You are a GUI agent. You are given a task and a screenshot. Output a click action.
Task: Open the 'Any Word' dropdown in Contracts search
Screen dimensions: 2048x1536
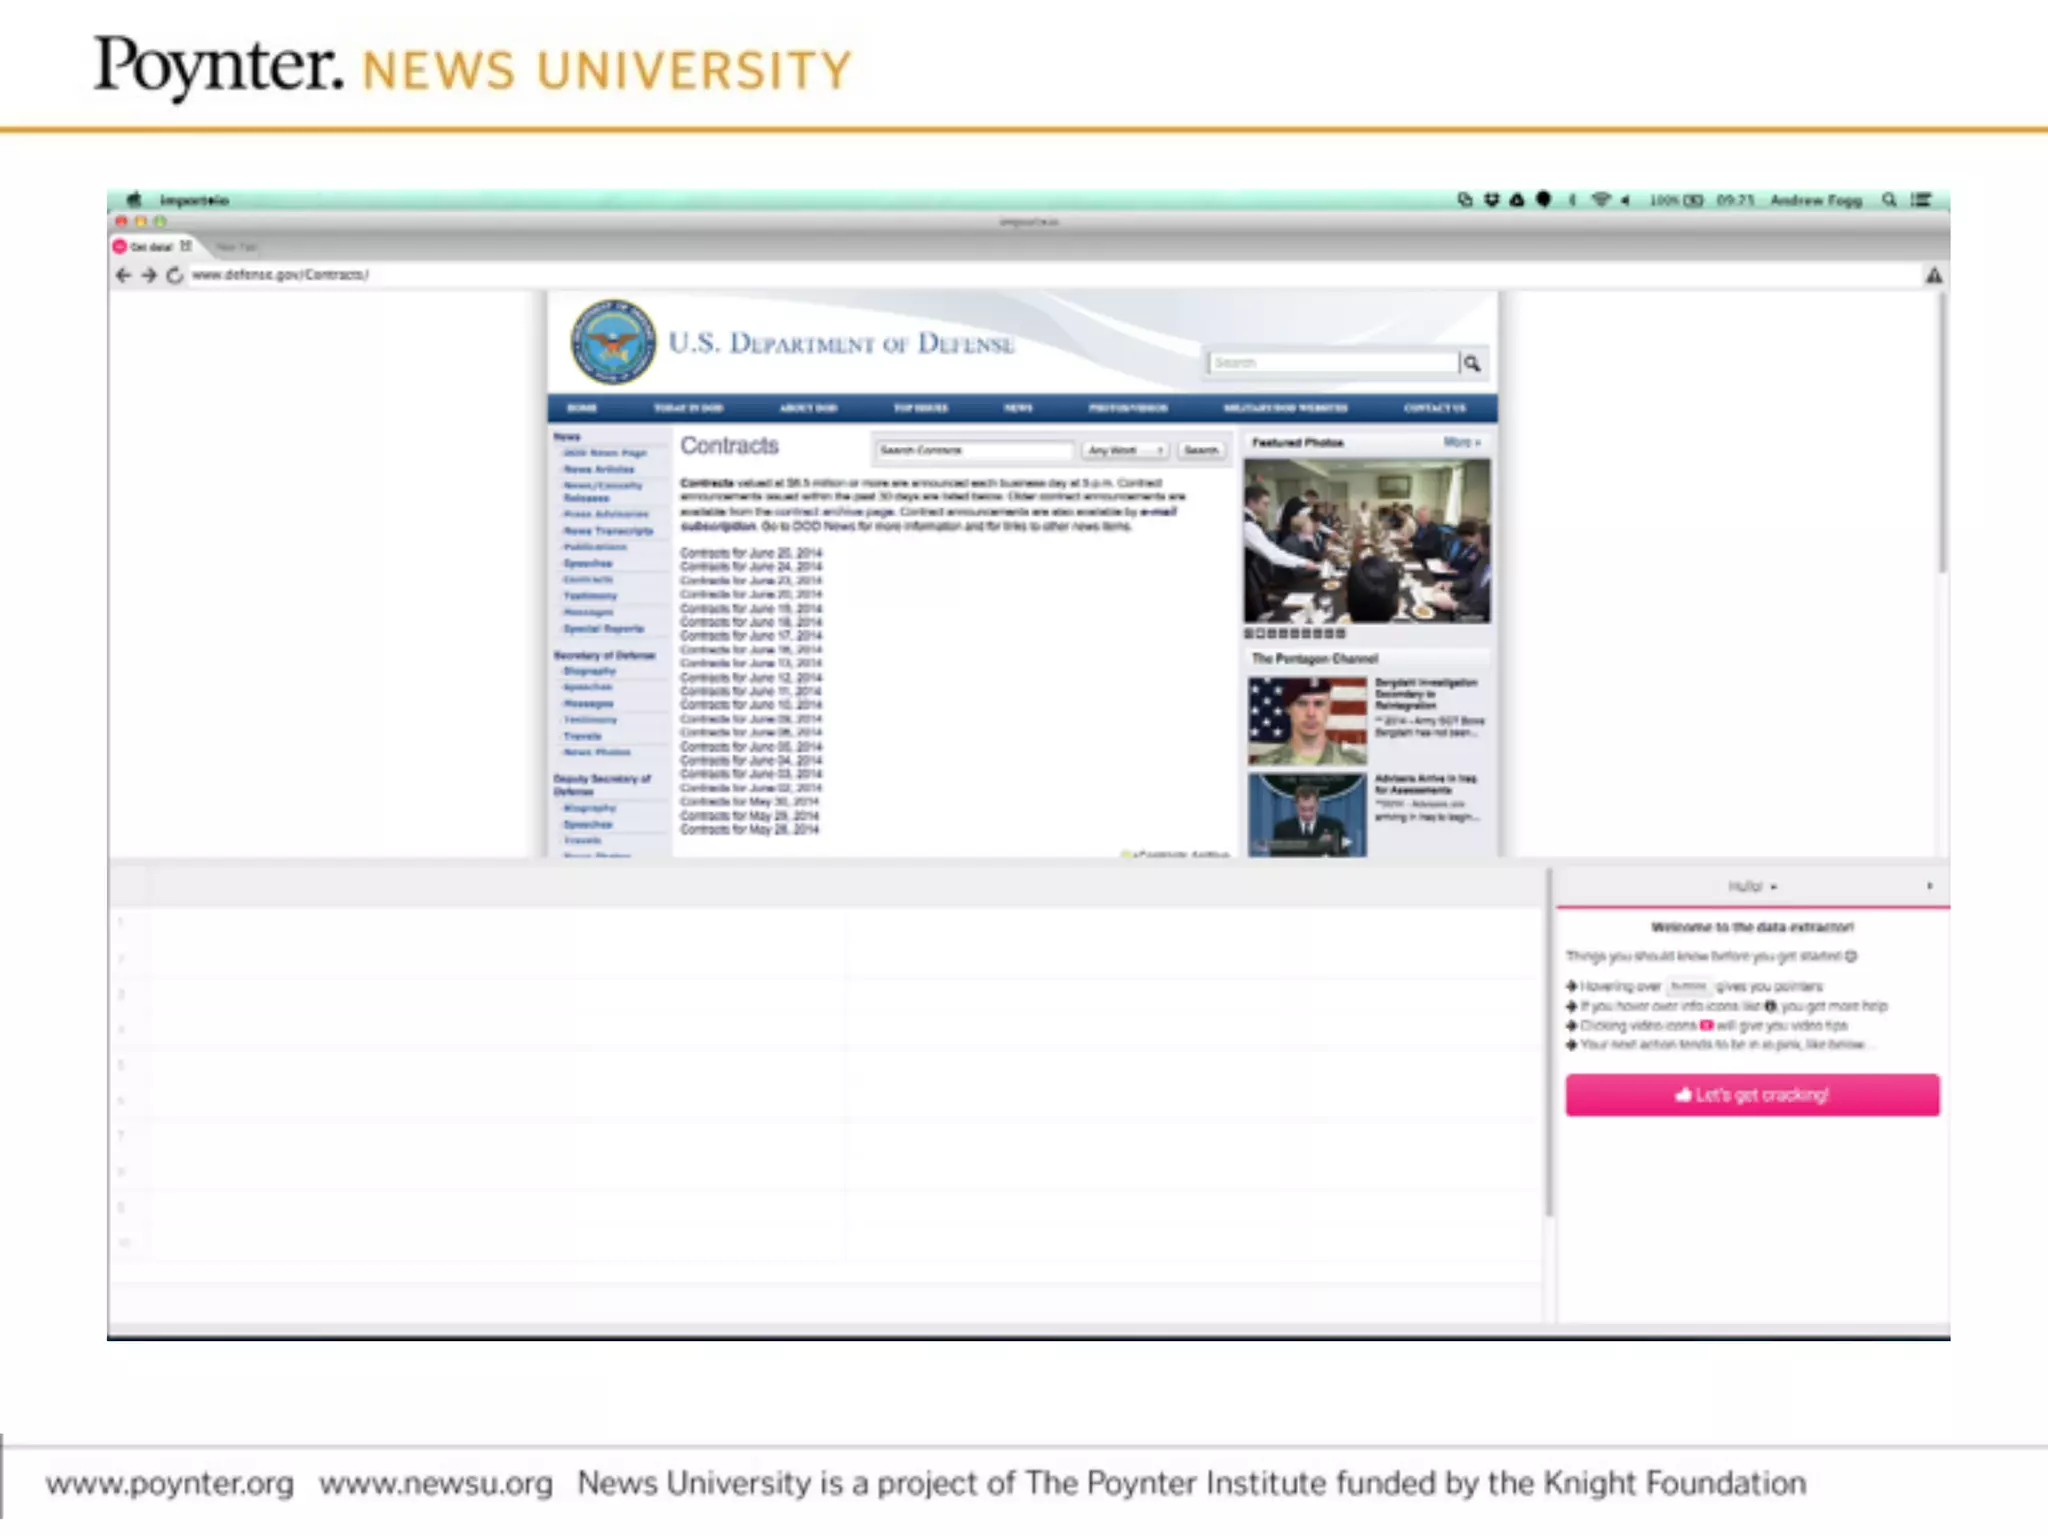click(1125, 451)
